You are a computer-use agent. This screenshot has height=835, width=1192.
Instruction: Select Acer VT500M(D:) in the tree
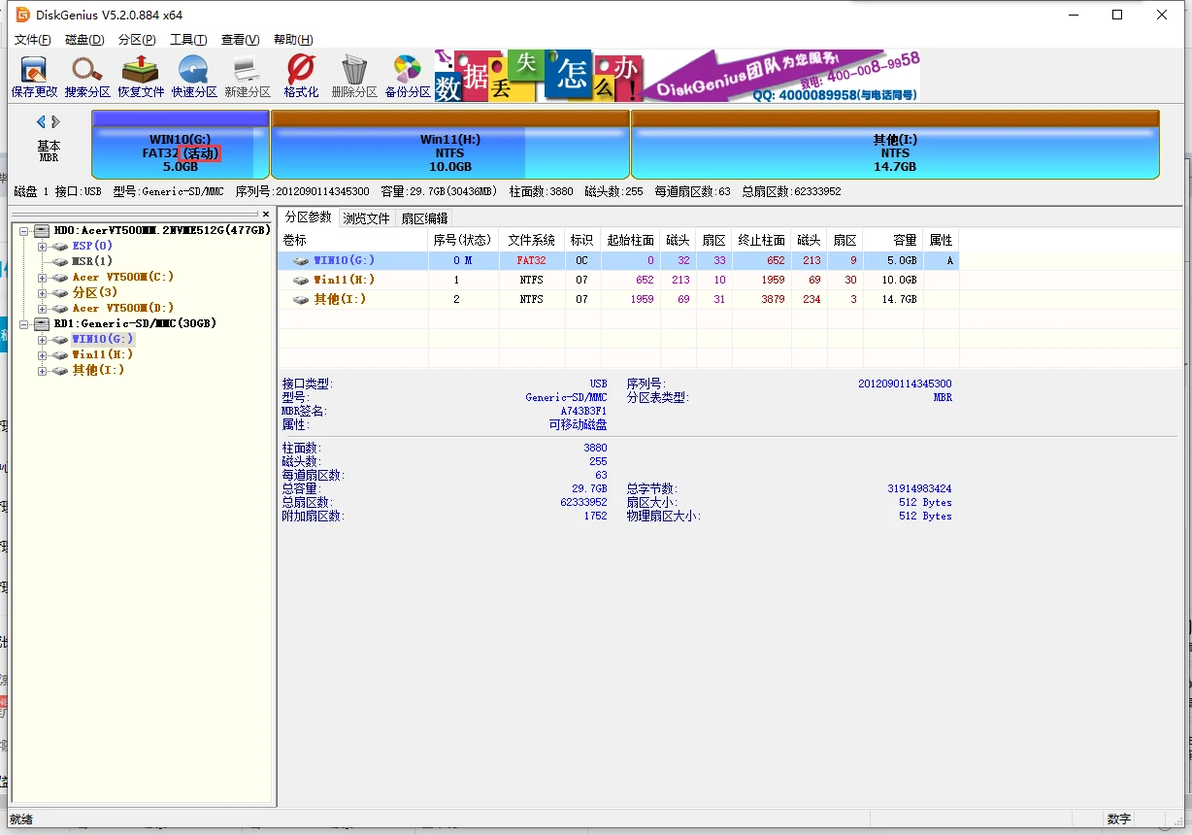(x=123, y=308)
